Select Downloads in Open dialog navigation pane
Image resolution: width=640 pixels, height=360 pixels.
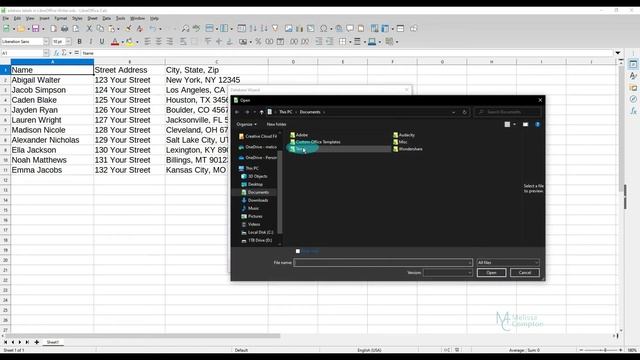click(x=258, y=200)
